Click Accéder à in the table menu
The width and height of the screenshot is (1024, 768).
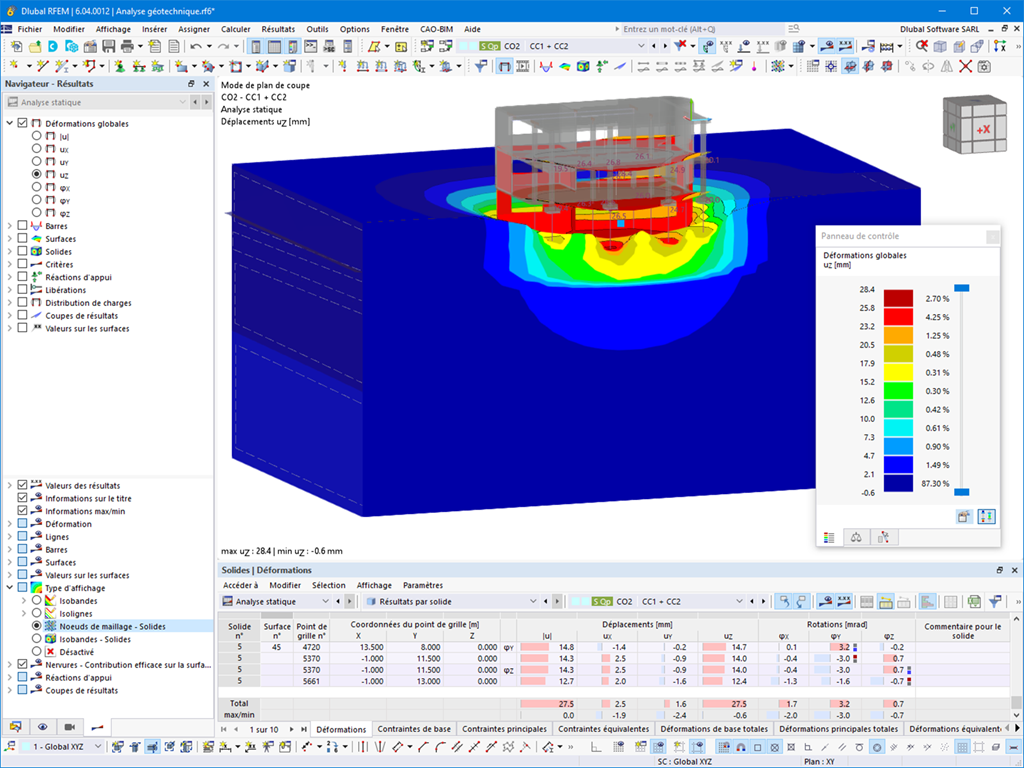tap(240, 585)
